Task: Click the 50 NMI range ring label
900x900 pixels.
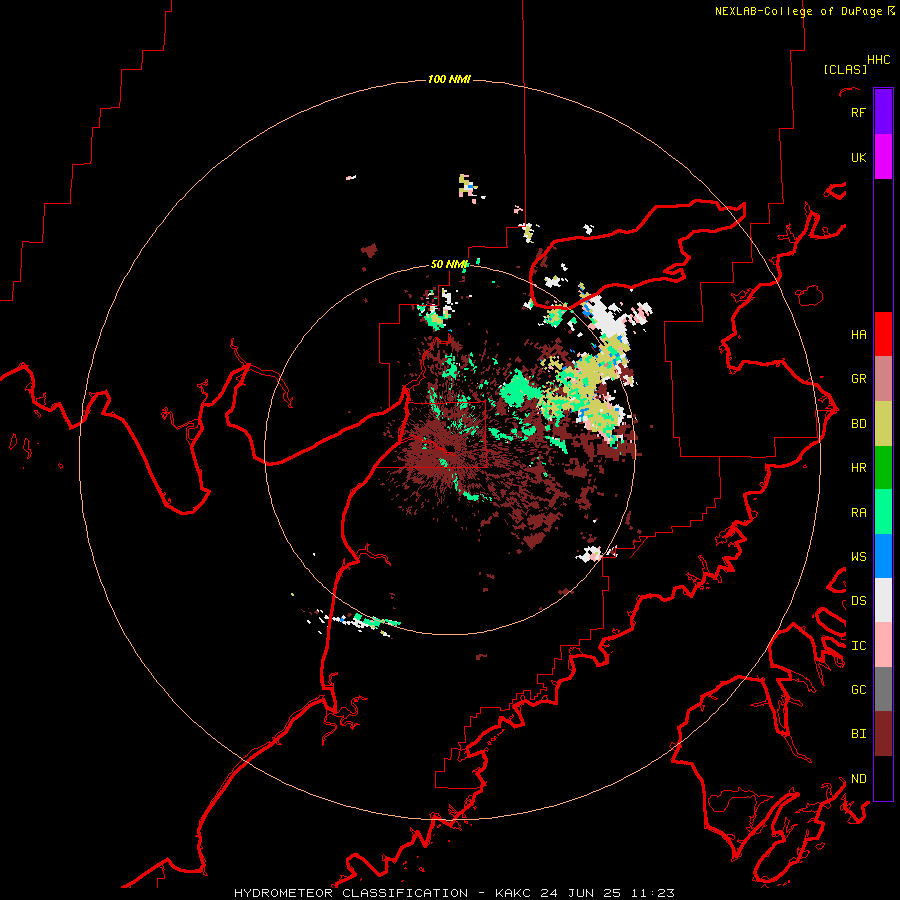Action: click(x=449, y=264)
